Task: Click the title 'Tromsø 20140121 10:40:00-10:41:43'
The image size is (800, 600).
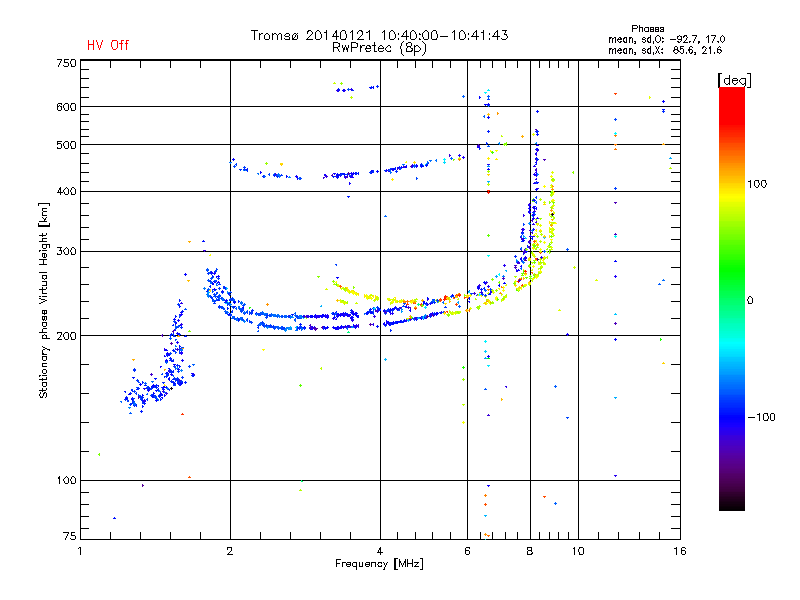Action: tap(379, 35)
